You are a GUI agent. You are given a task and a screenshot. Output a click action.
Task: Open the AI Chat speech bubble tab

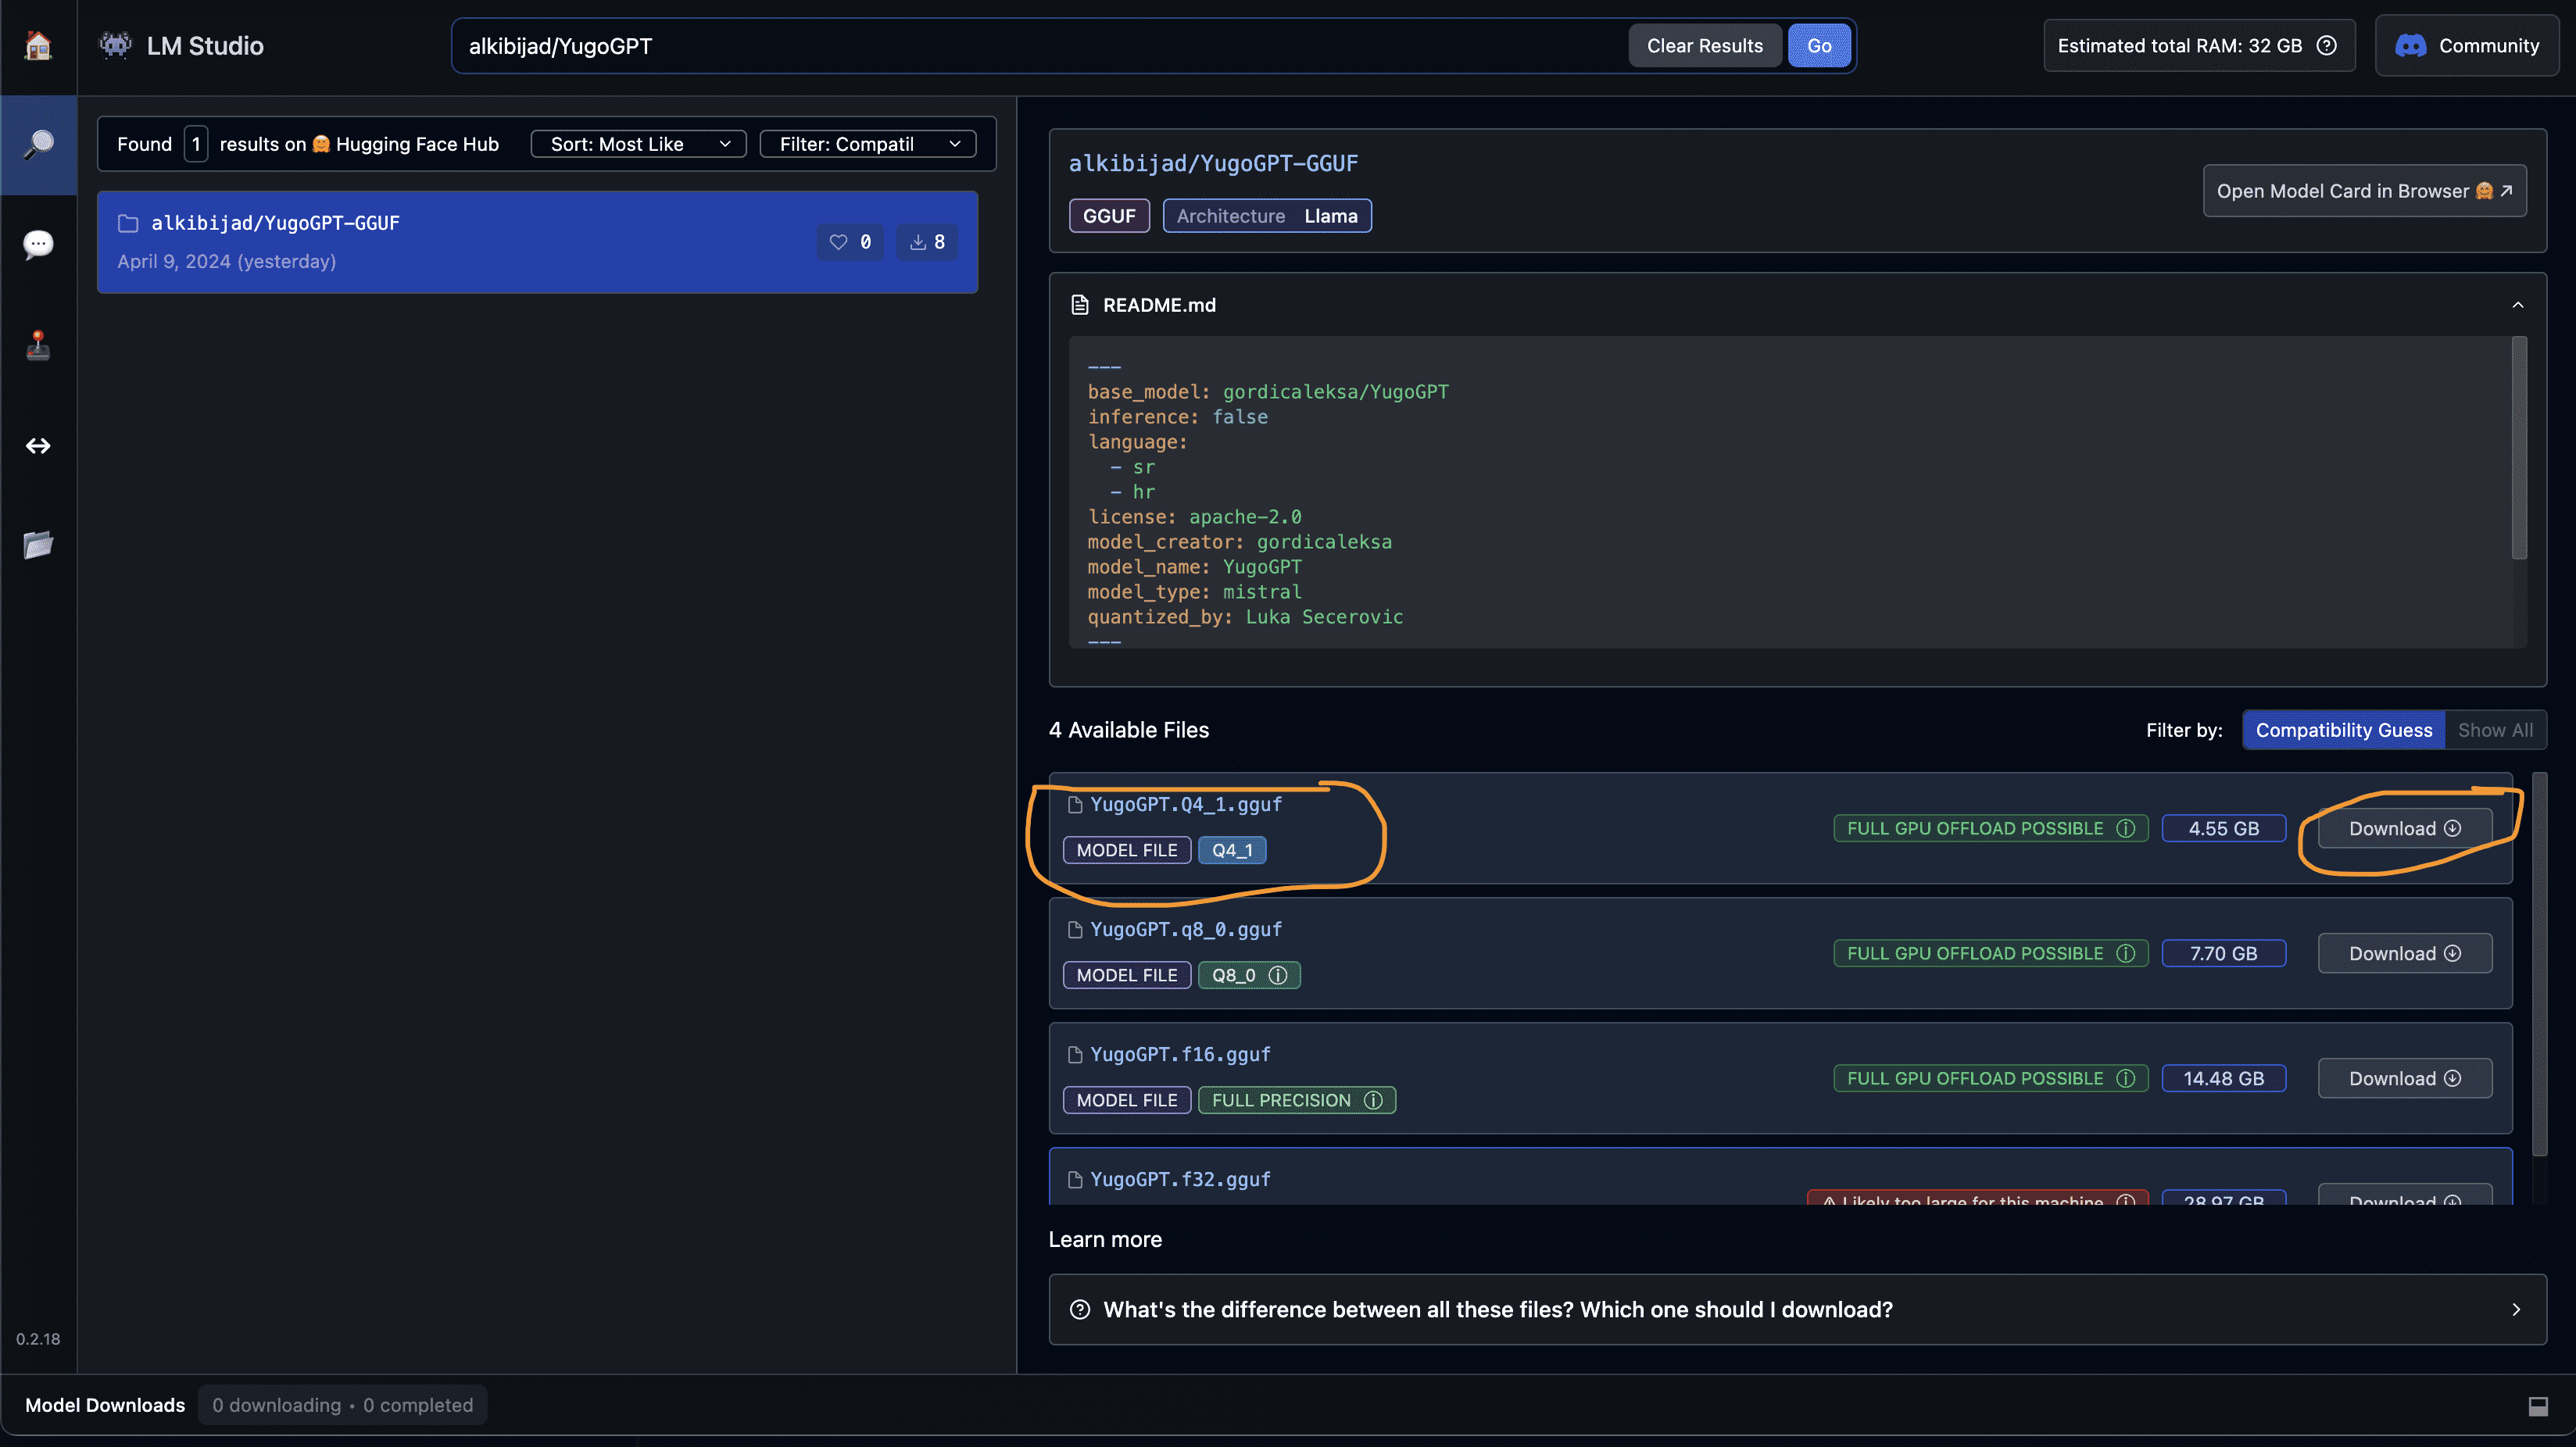38,245
